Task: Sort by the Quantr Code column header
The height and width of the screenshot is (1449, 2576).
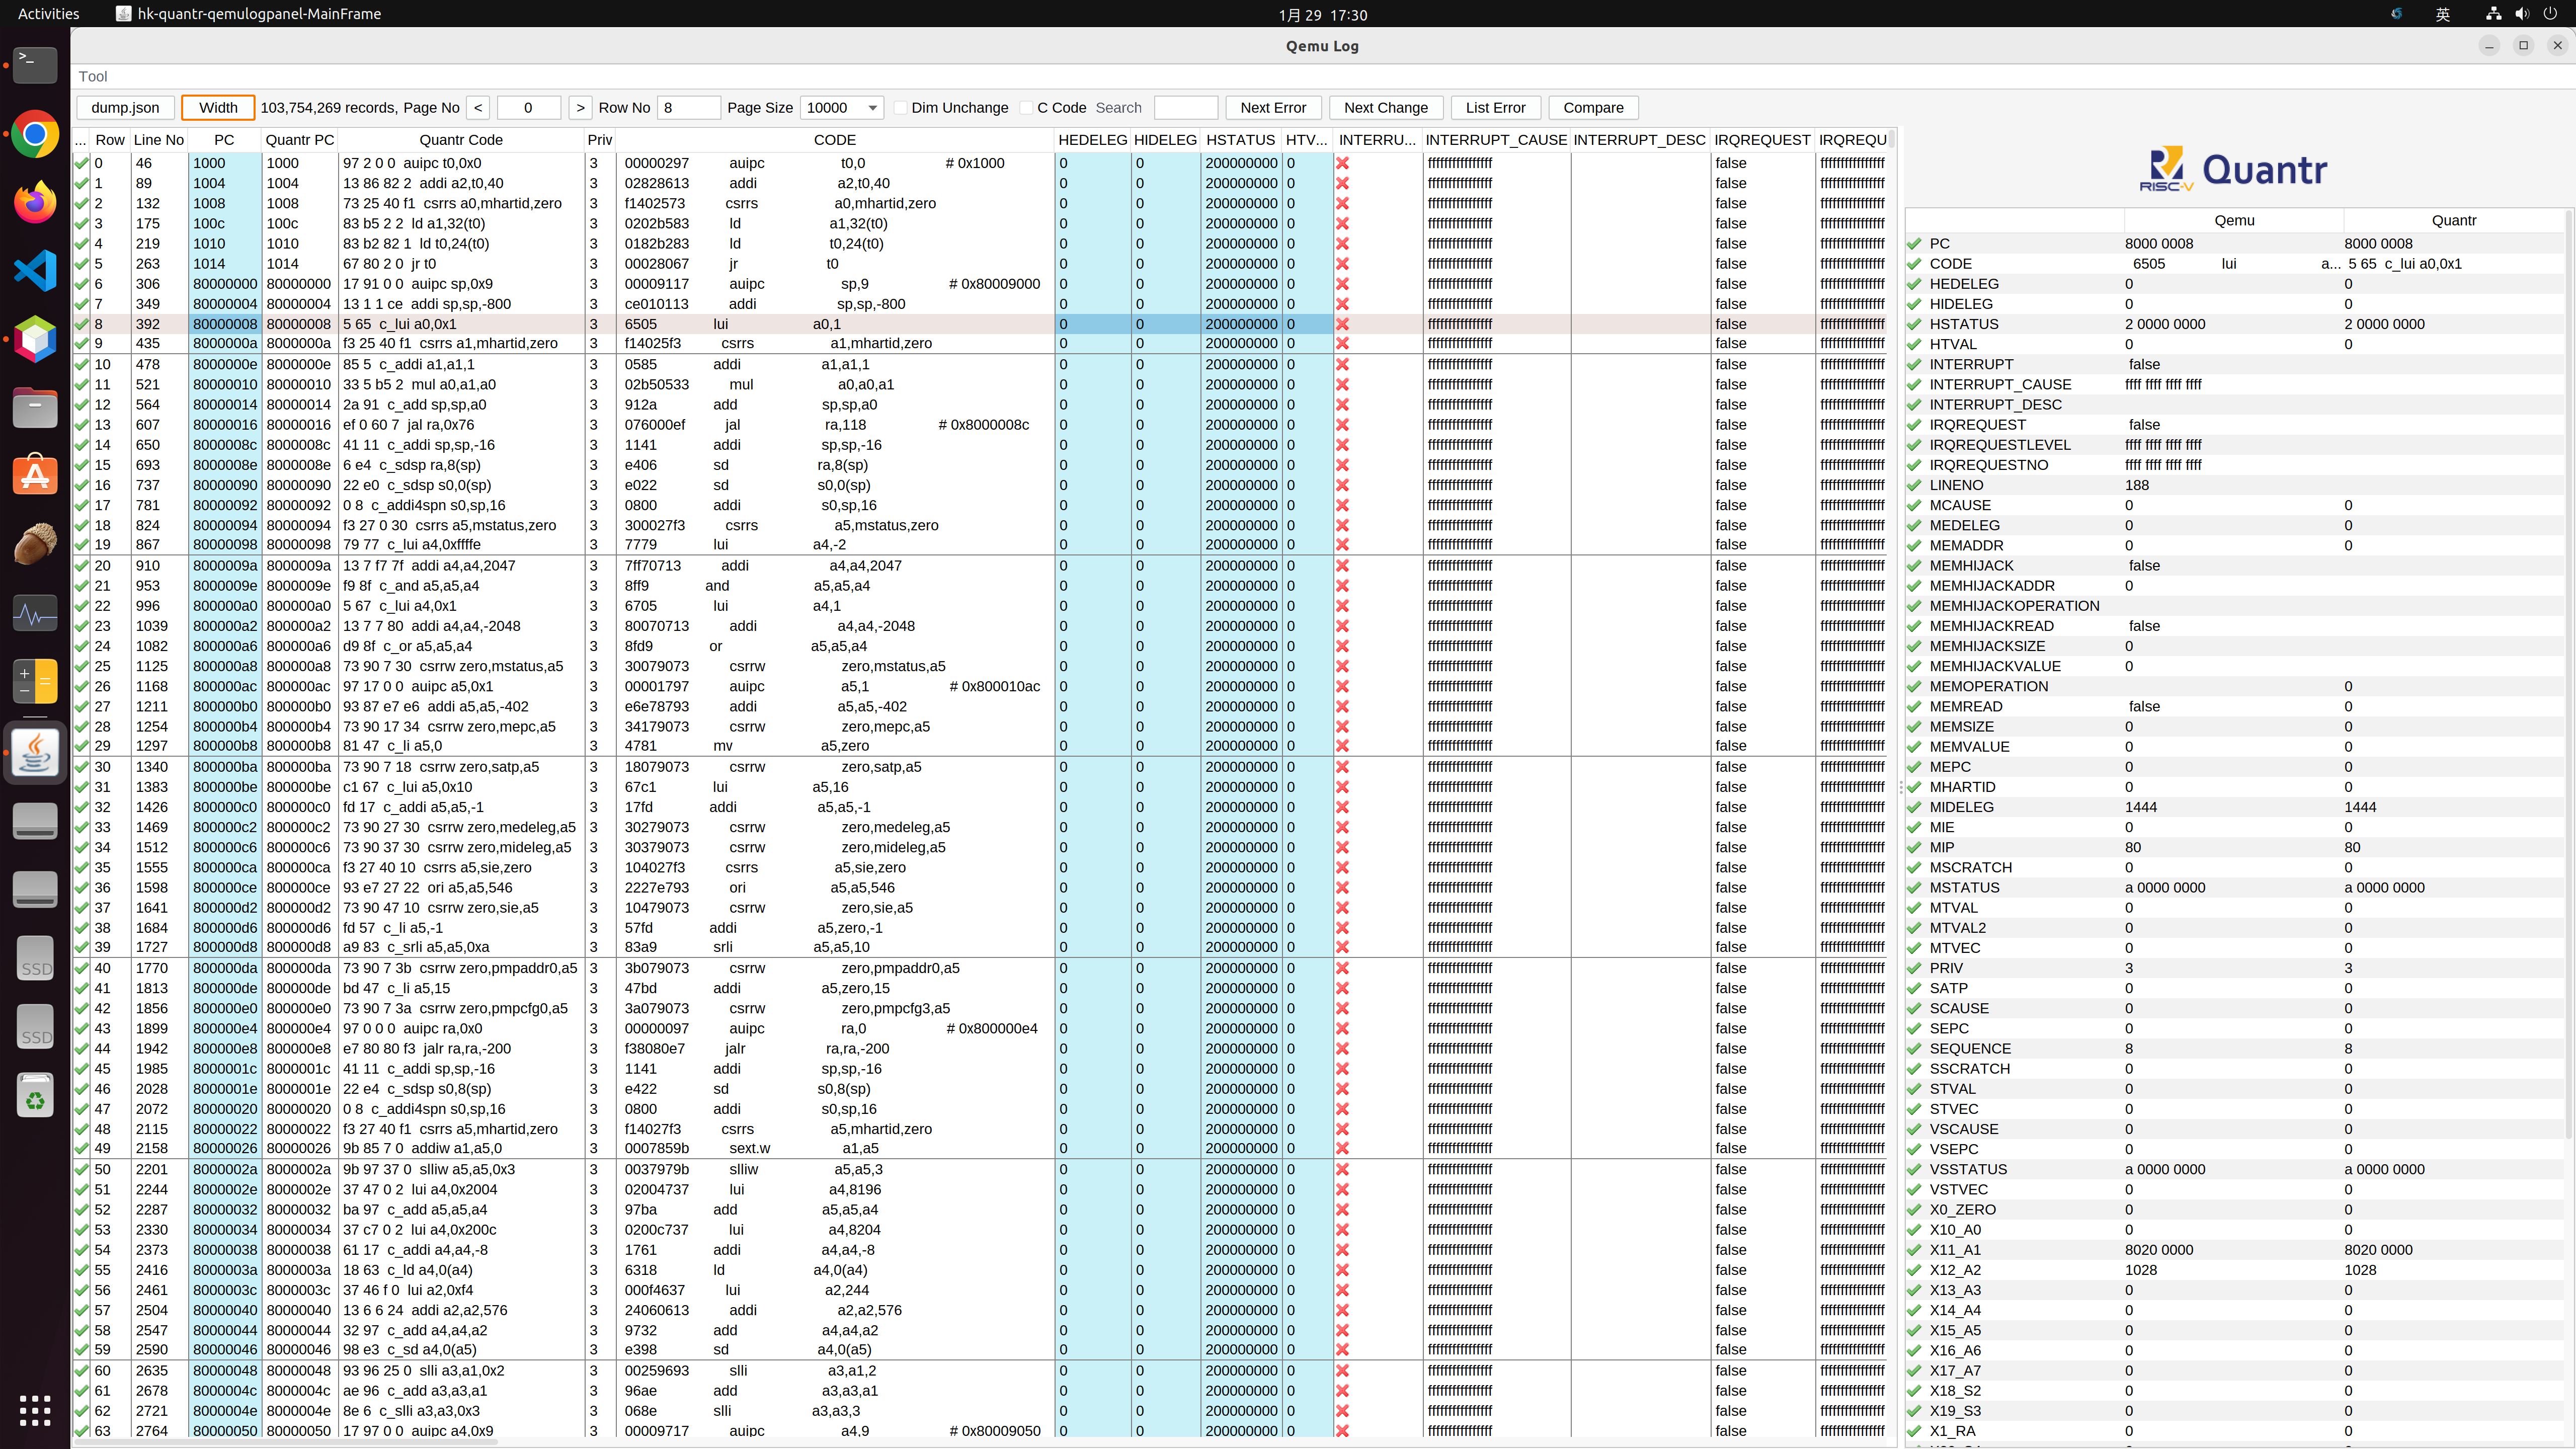Action: [461, 140]
